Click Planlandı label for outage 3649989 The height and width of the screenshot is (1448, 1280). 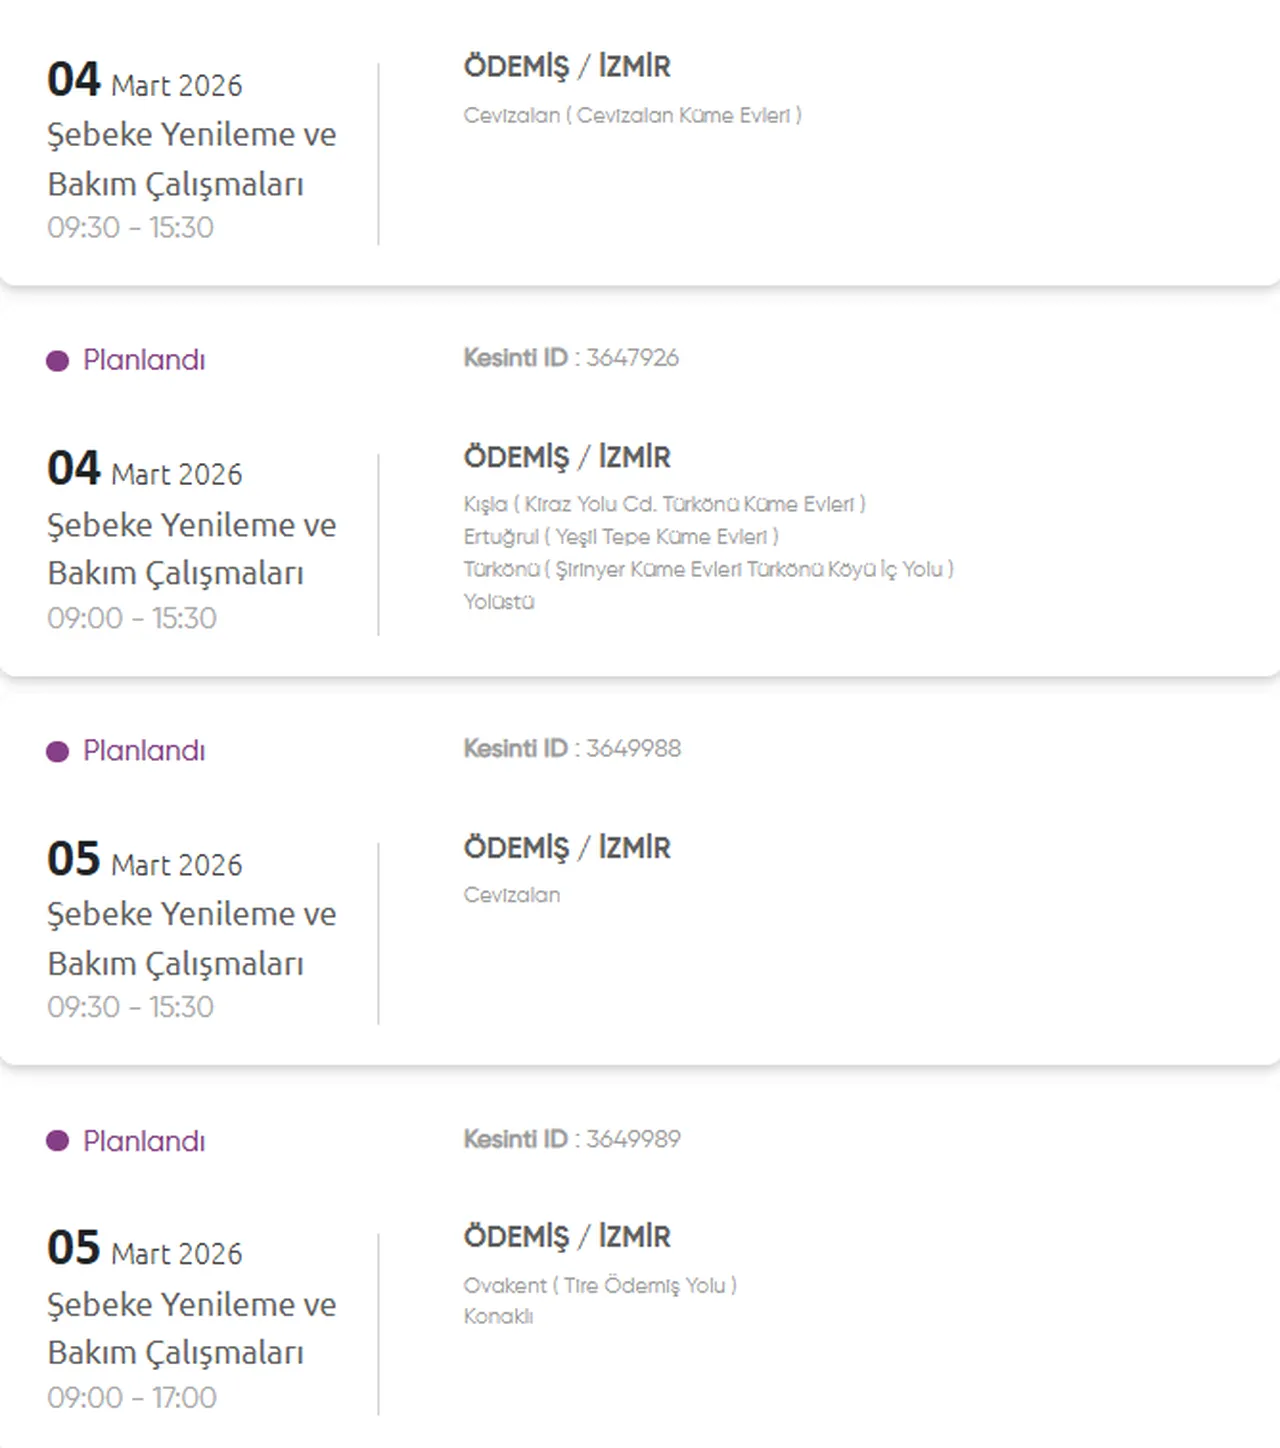click(x=144, y=1141)
